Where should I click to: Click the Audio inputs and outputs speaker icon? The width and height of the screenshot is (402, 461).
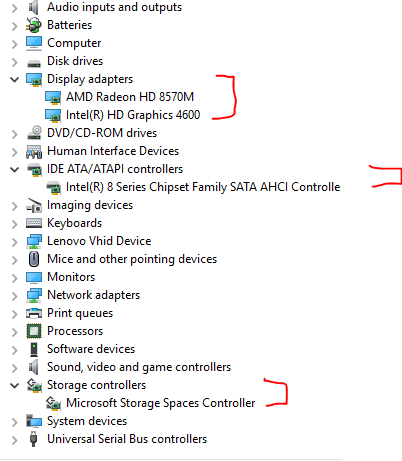34,7
